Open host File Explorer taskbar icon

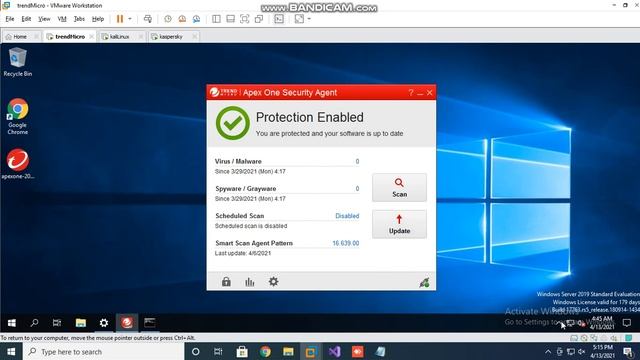coord(289,351)
